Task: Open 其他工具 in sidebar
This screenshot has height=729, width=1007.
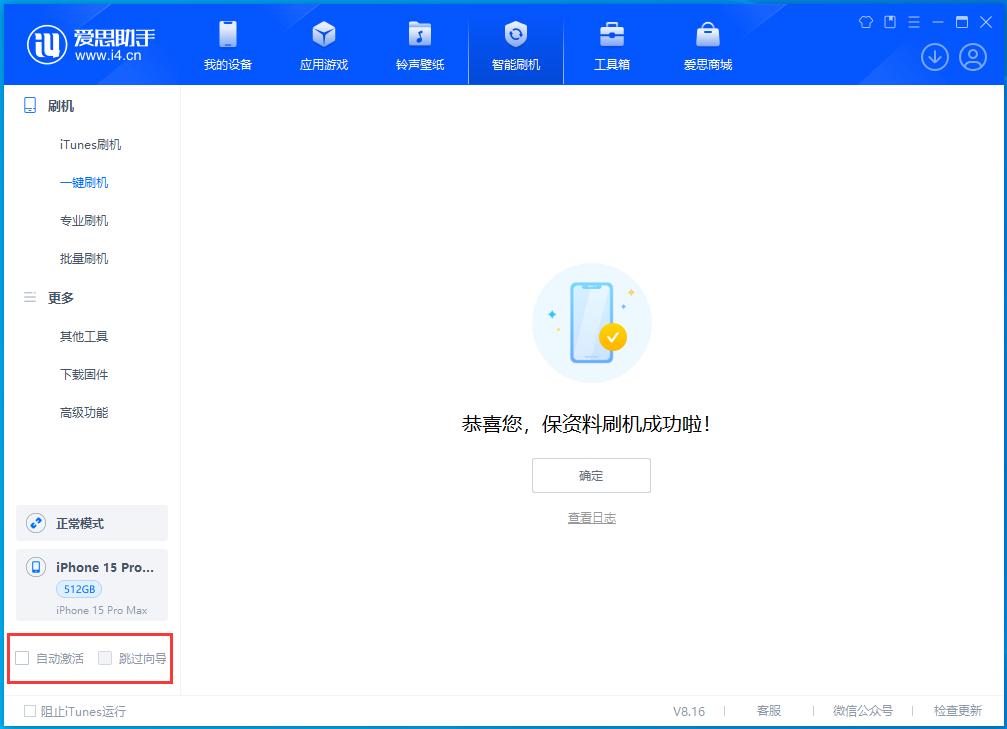Action: coord(84,336)
